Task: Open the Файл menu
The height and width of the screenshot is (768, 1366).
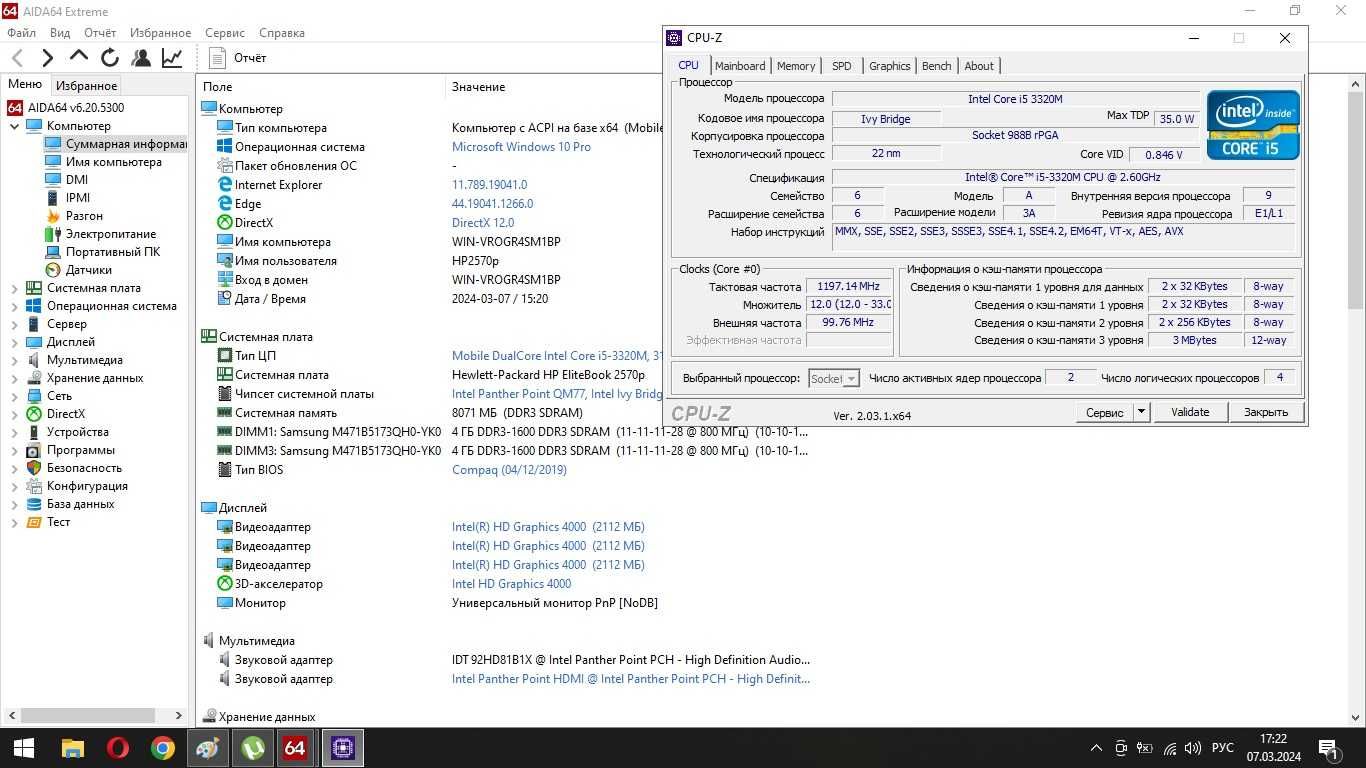Action: [21, 33]
